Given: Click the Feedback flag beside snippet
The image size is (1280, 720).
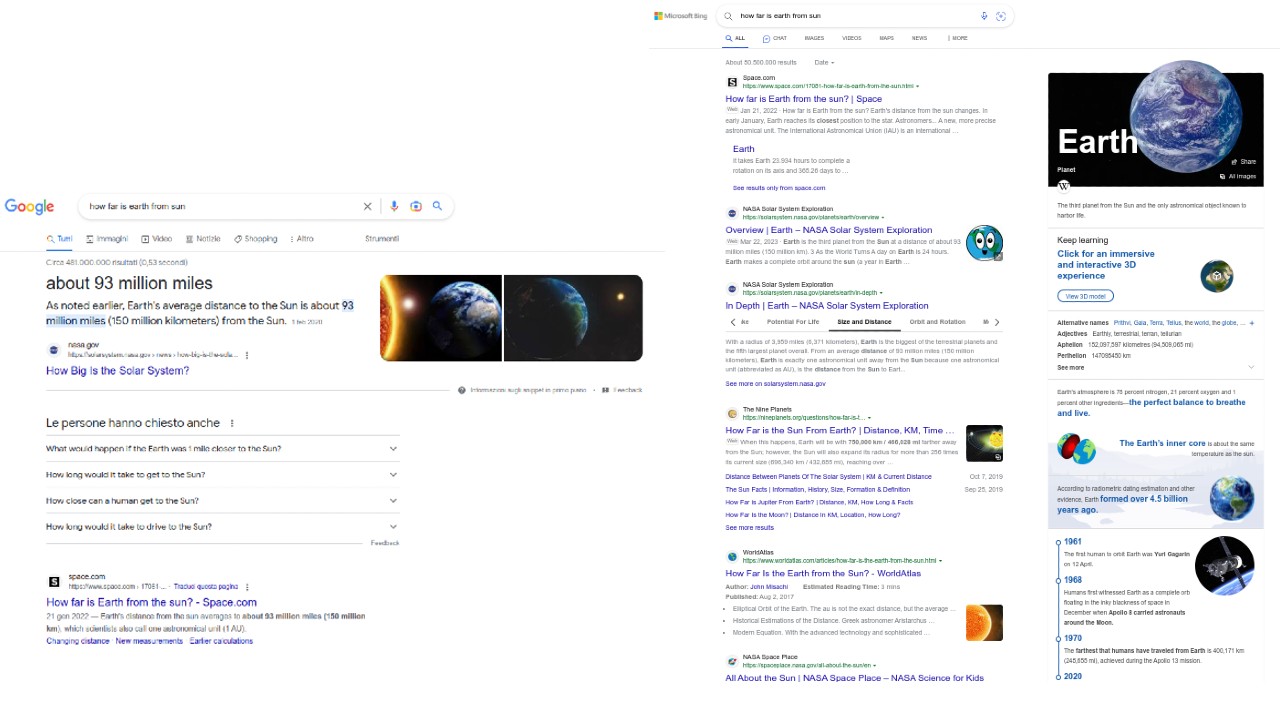Looking at the screenshot, I should 622,390.
